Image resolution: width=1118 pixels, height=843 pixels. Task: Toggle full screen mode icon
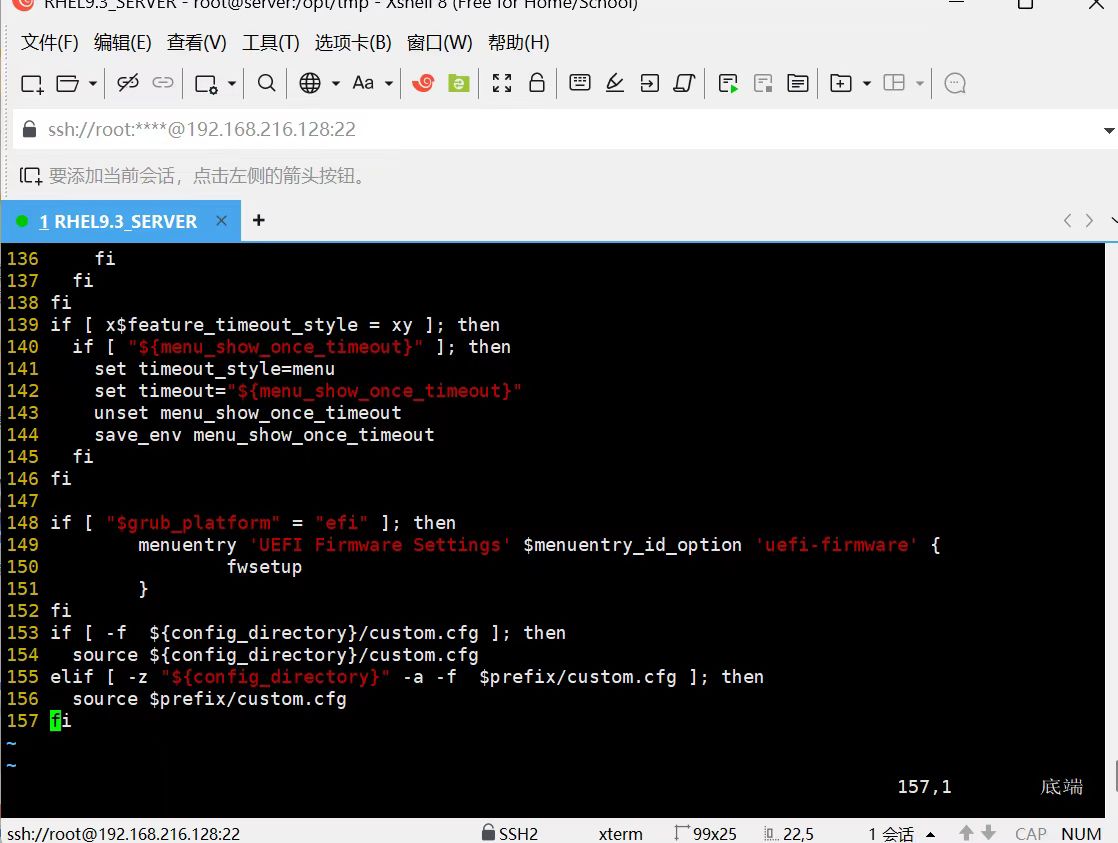tap(501, 83)
